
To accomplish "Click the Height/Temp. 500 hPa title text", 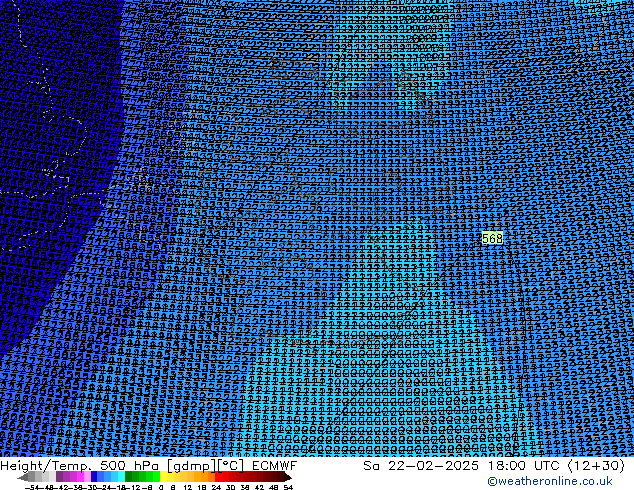I will [x=79, y=466].
